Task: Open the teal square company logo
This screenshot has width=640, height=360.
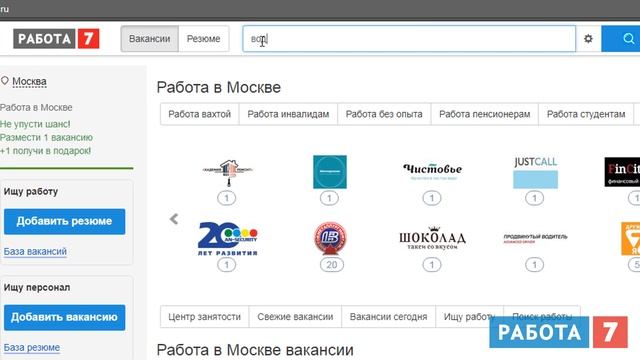Action: click(330, 172)
